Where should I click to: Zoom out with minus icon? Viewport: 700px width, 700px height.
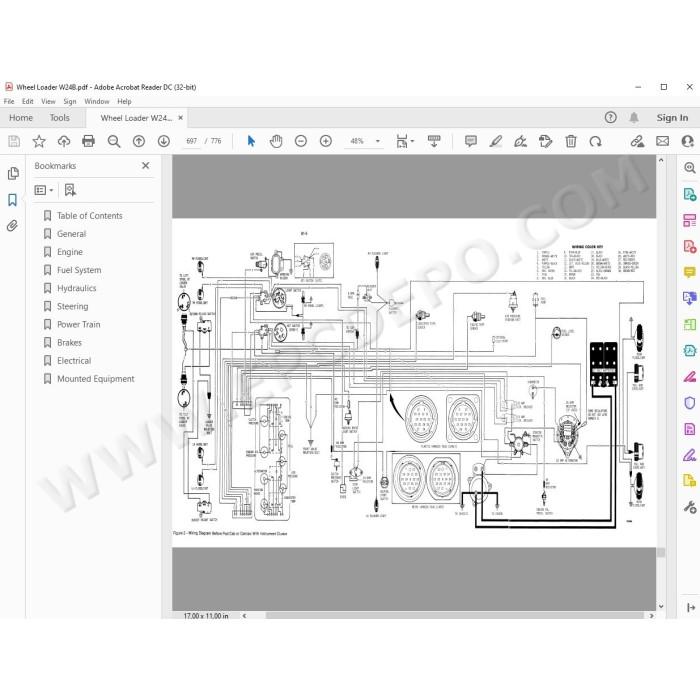301,141
